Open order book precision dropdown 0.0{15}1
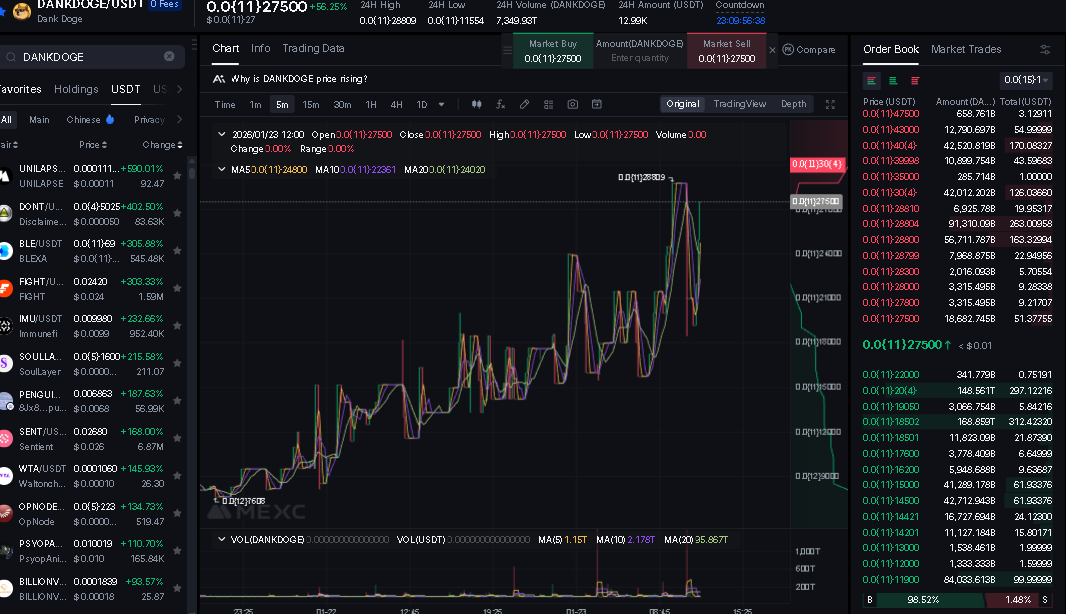This screenshot has width=1066, height=614. (x=1025, y=80)
